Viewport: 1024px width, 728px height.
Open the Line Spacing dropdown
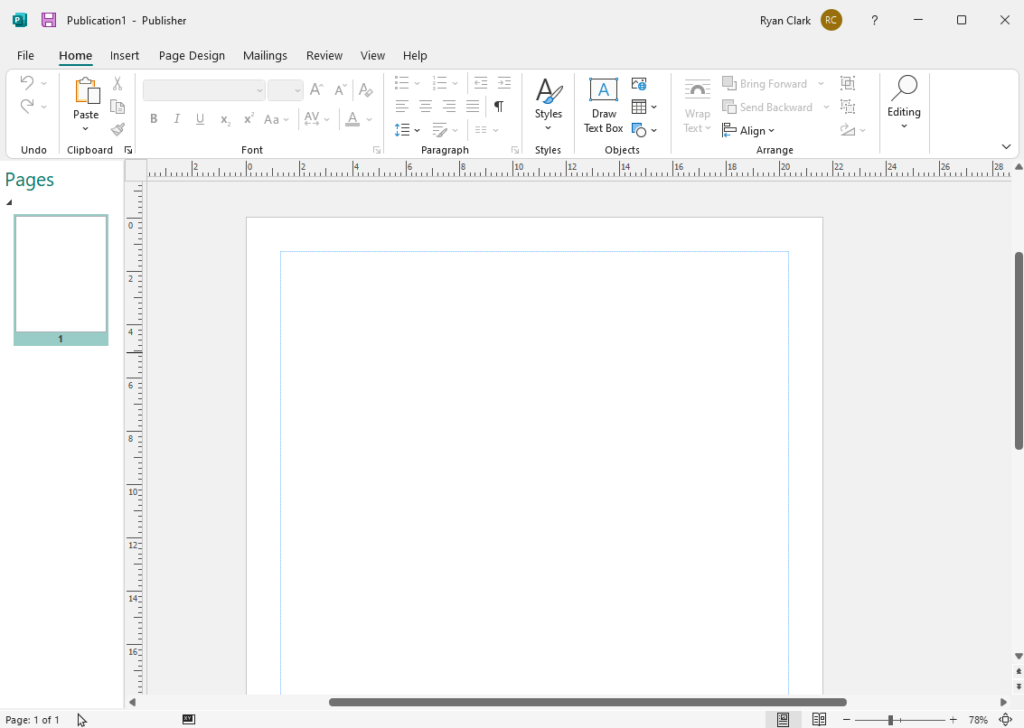pyautogui.click(x=407, y=130)
